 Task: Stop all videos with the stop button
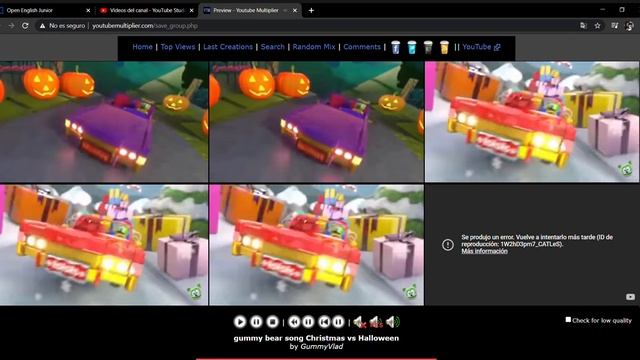pyautogui.click(x=272, y=322)
